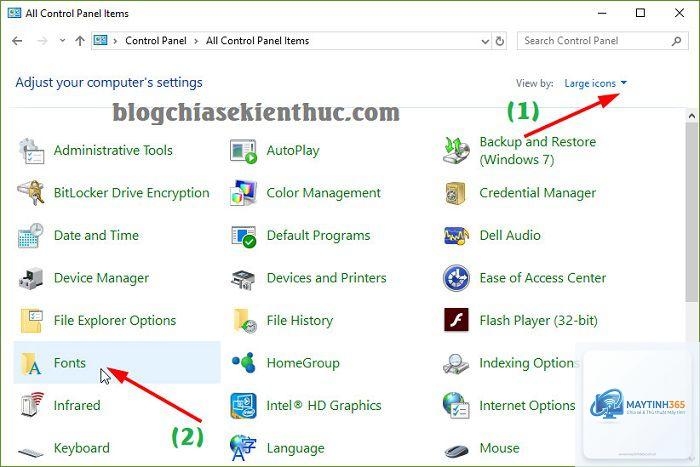Open the Indexing Options icon
The height and width of the screenshot is (467, 700).
[456, 364]
